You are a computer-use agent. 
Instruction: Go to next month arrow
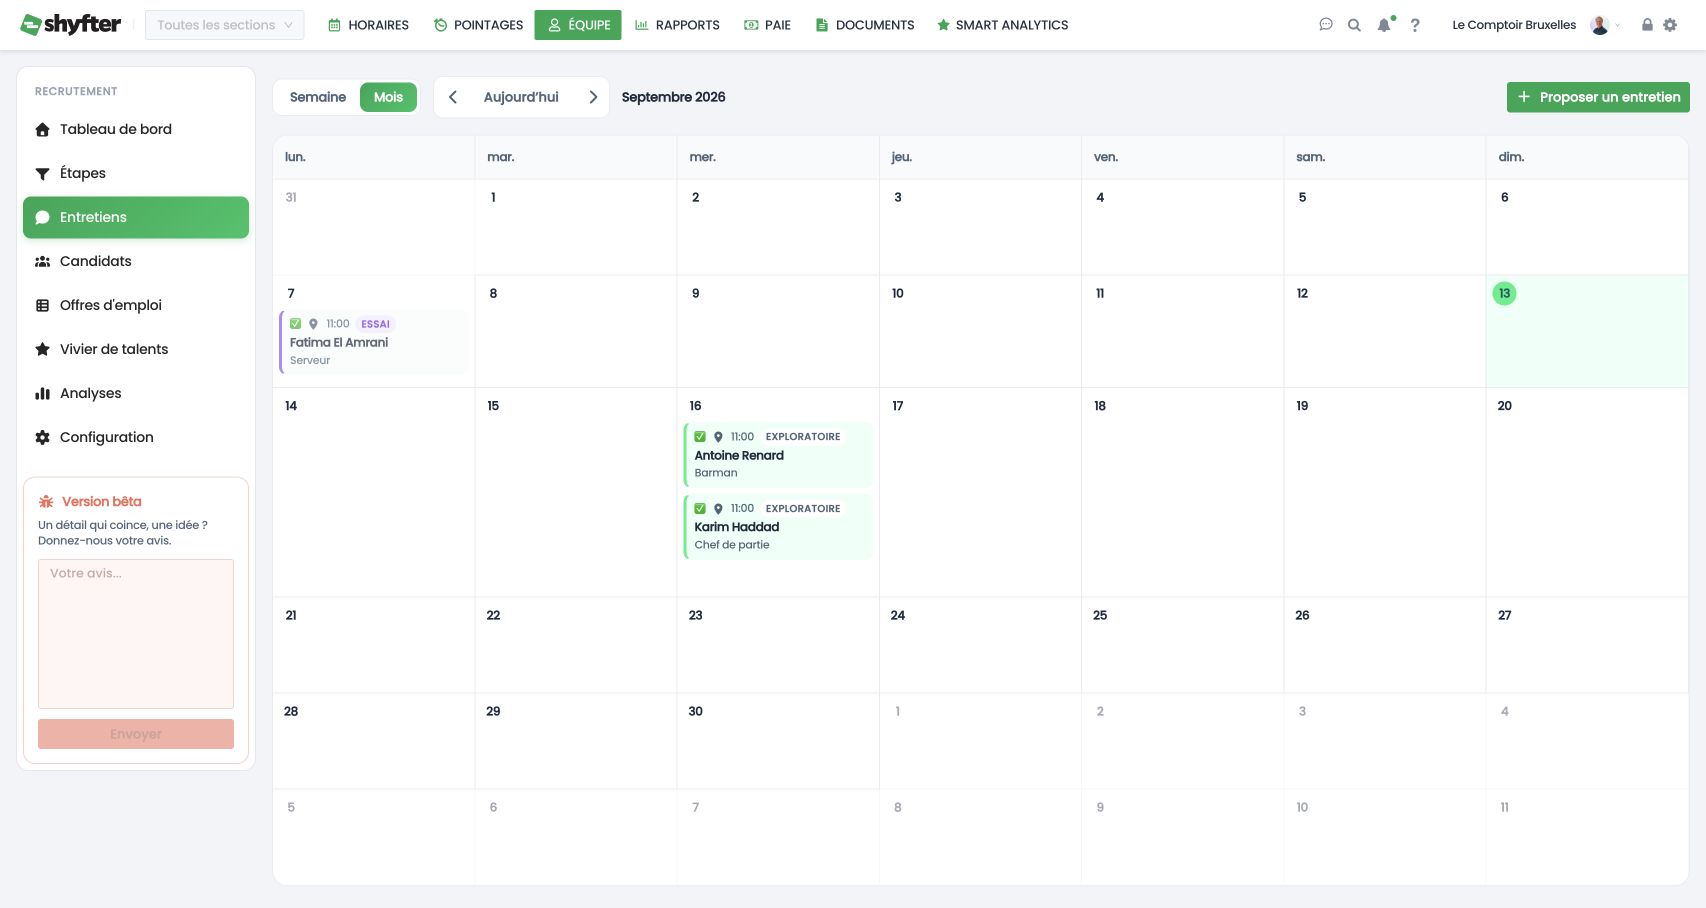(x=593, y=97)
